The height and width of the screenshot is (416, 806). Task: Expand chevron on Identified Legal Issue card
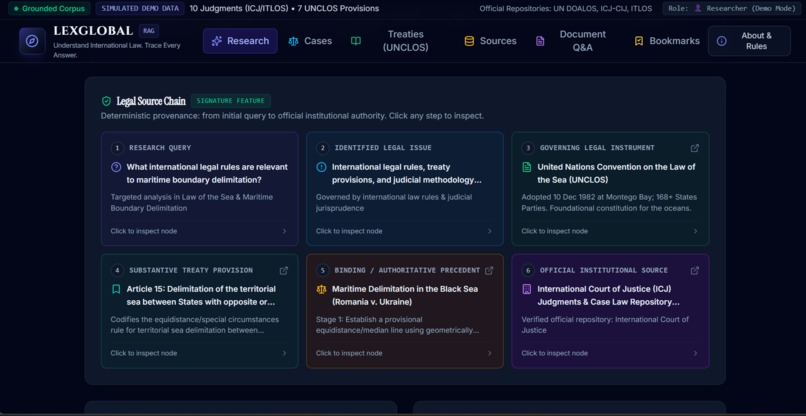489,231
